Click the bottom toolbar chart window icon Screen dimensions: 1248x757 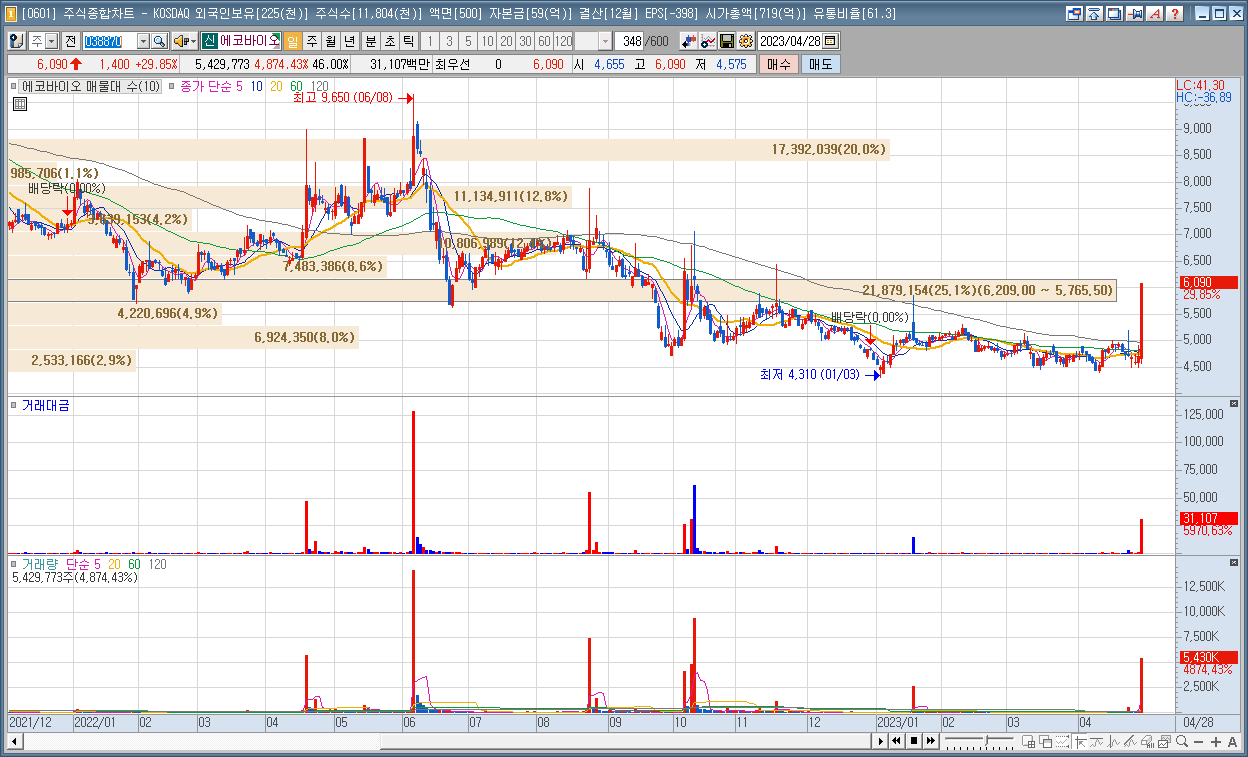click(1164, 742)
